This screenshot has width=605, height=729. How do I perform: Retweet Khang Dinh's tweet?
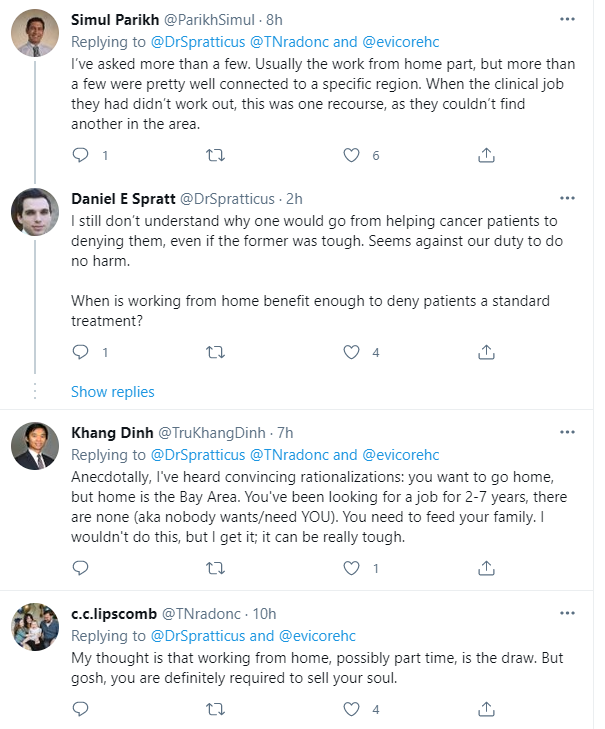tap(214, 568)
